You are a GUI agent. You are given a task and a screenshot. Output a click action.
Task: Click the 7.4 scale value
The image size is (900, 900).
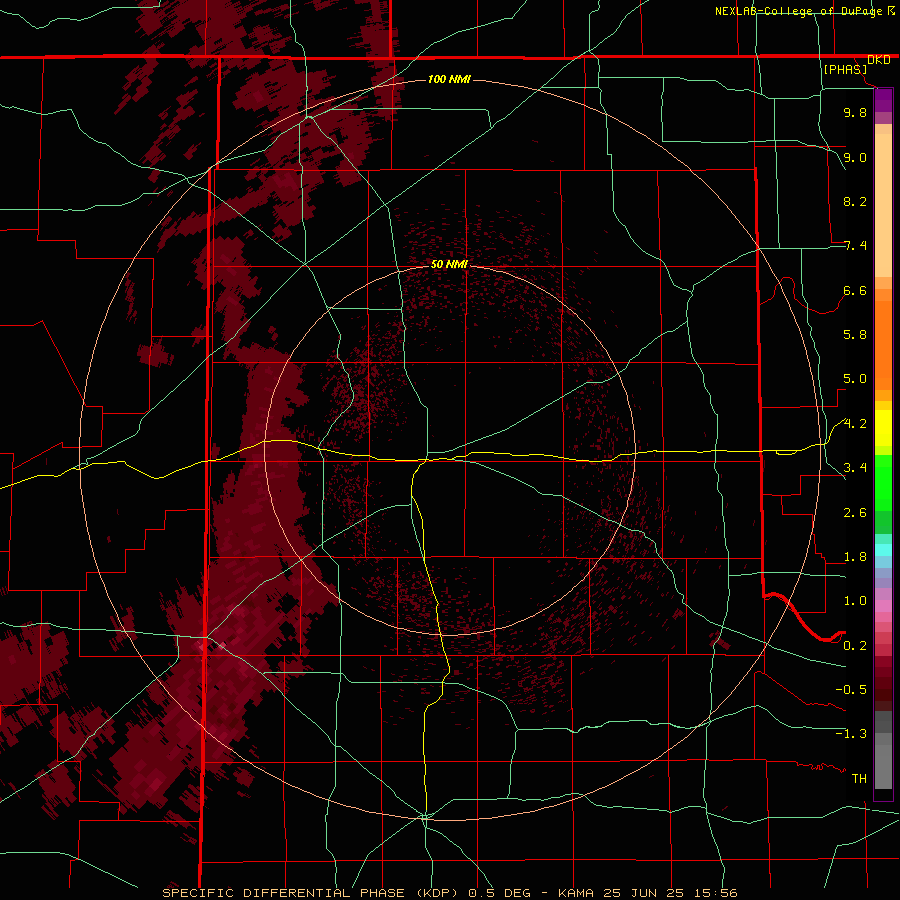(x=855, y=246)
